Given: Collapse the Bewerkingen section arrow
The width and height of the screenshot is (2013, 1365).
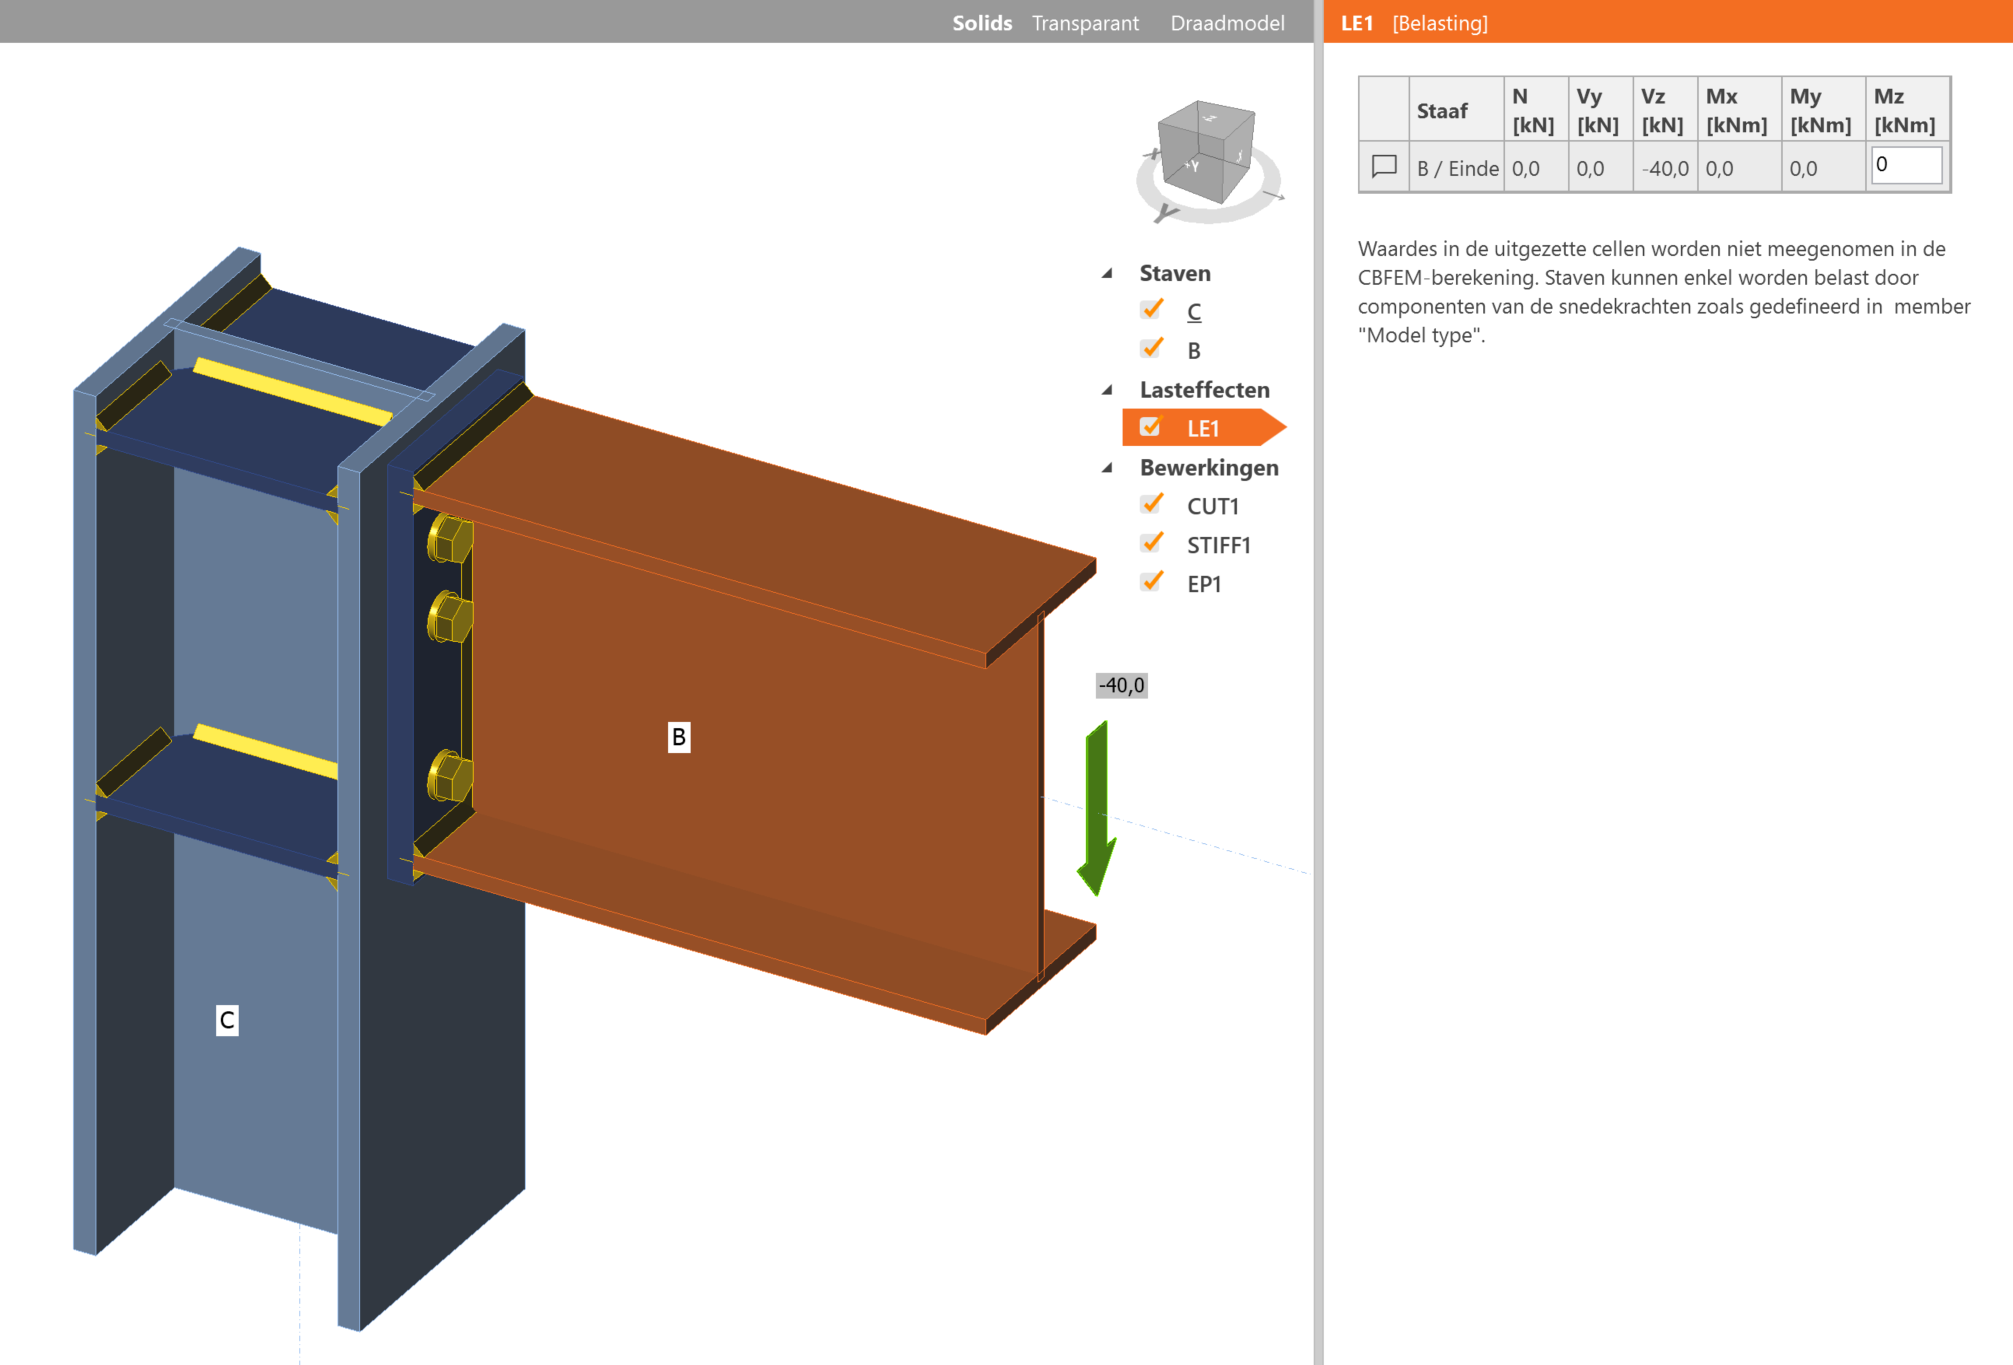Looking at the screenshot, I should click(1107, 468).
